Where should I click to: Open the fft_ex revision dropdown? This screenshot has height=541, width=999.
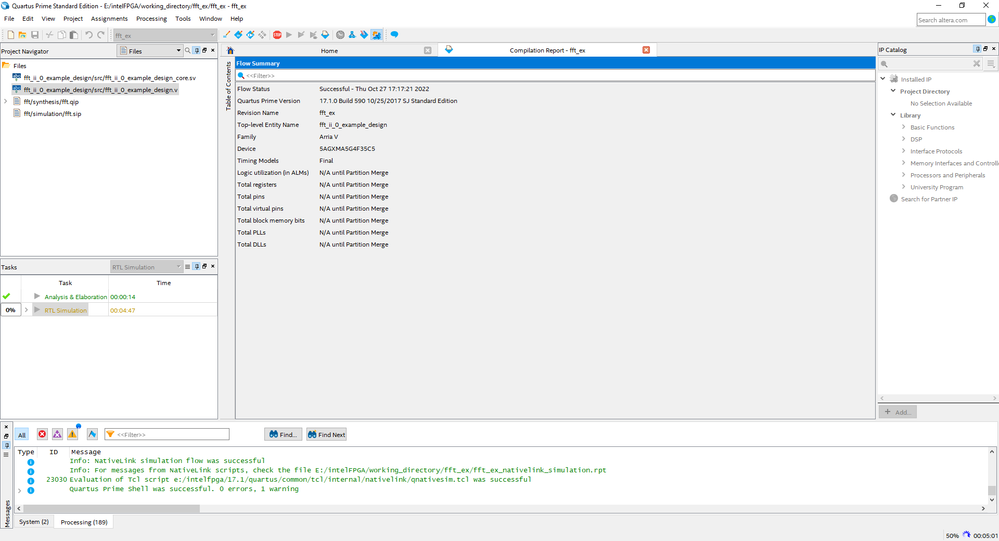click(x=164, y=36)
